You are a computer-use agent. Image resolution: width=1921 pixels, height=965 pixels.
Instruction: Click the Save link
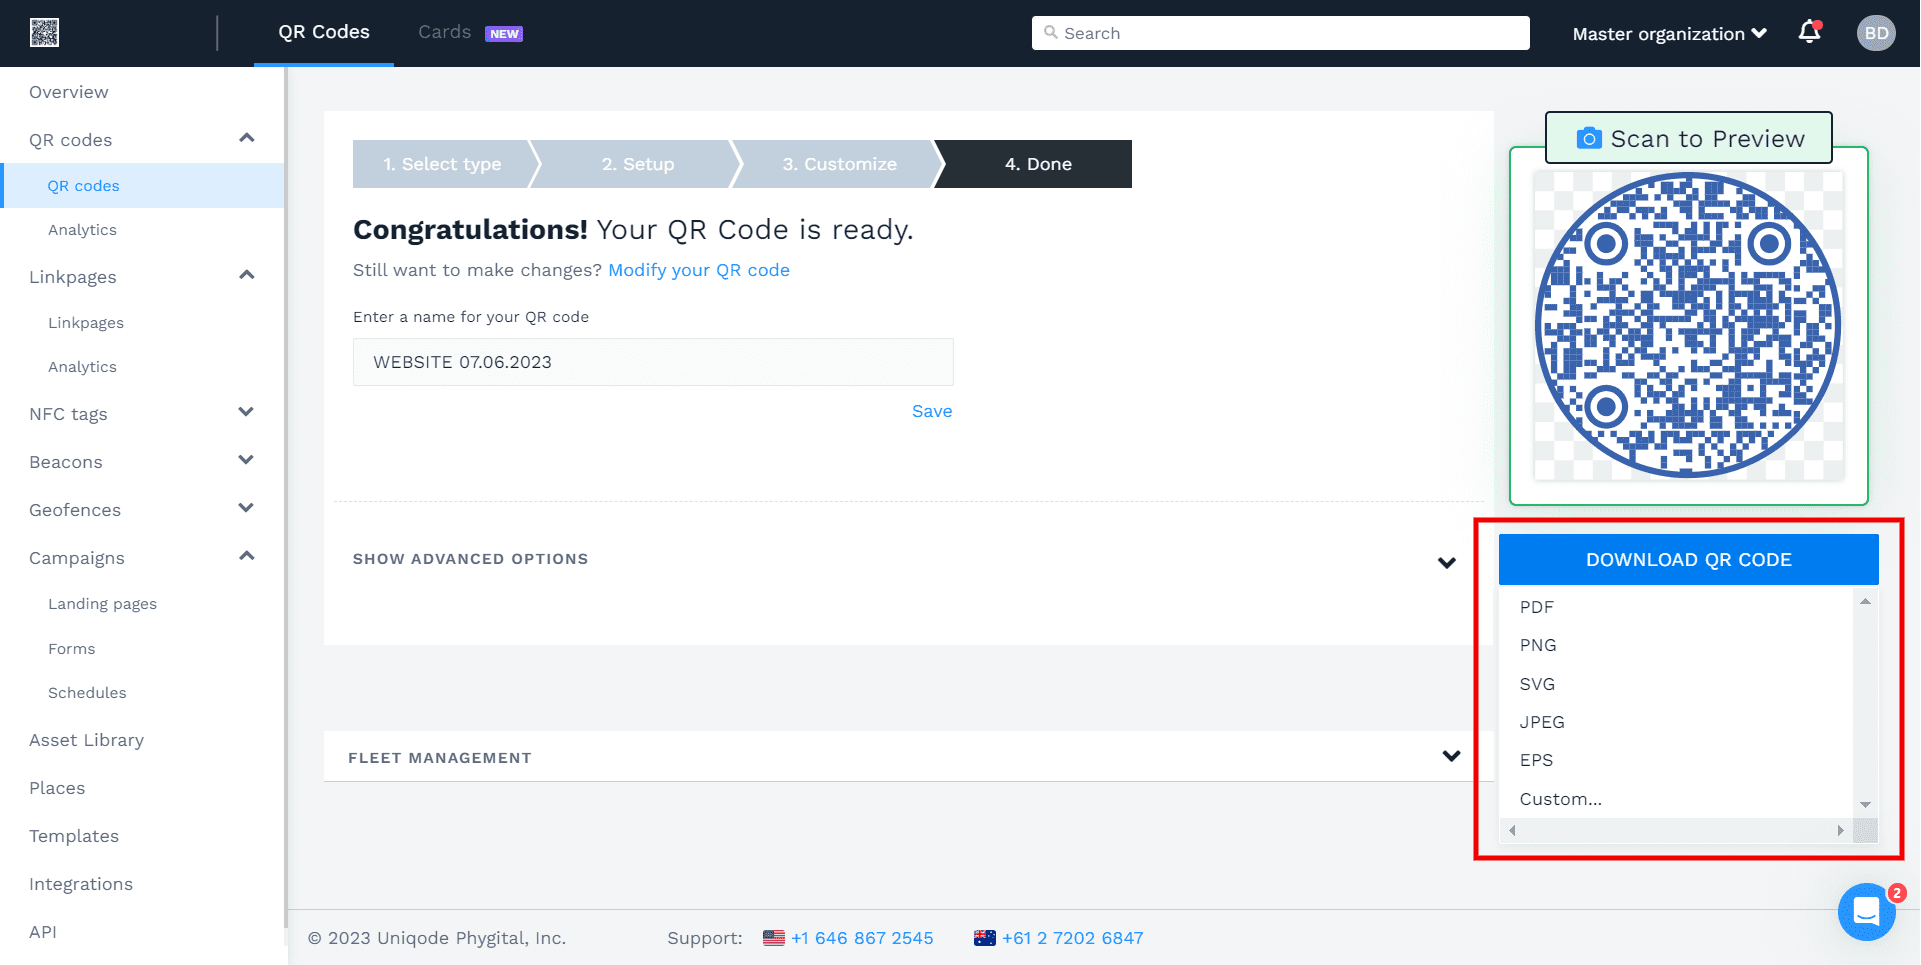(932, 411)
